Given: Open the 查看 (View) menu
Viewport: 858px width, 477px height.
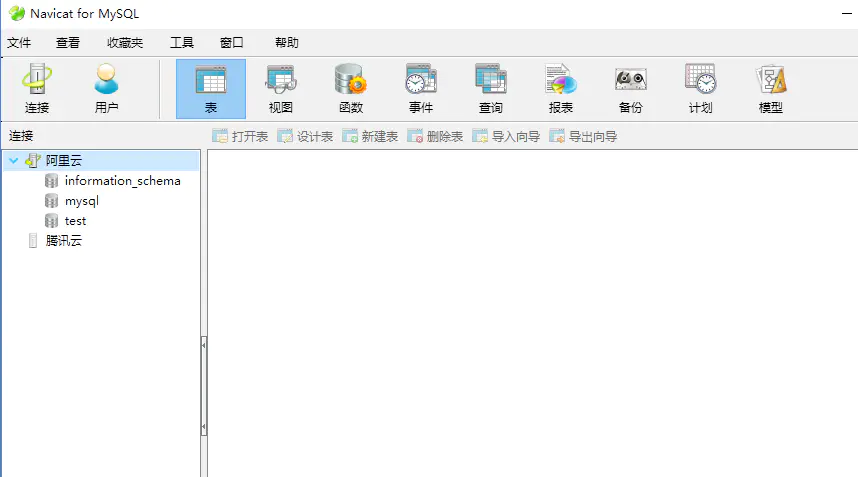Looking at the screenshot, I should click(68, 43).
